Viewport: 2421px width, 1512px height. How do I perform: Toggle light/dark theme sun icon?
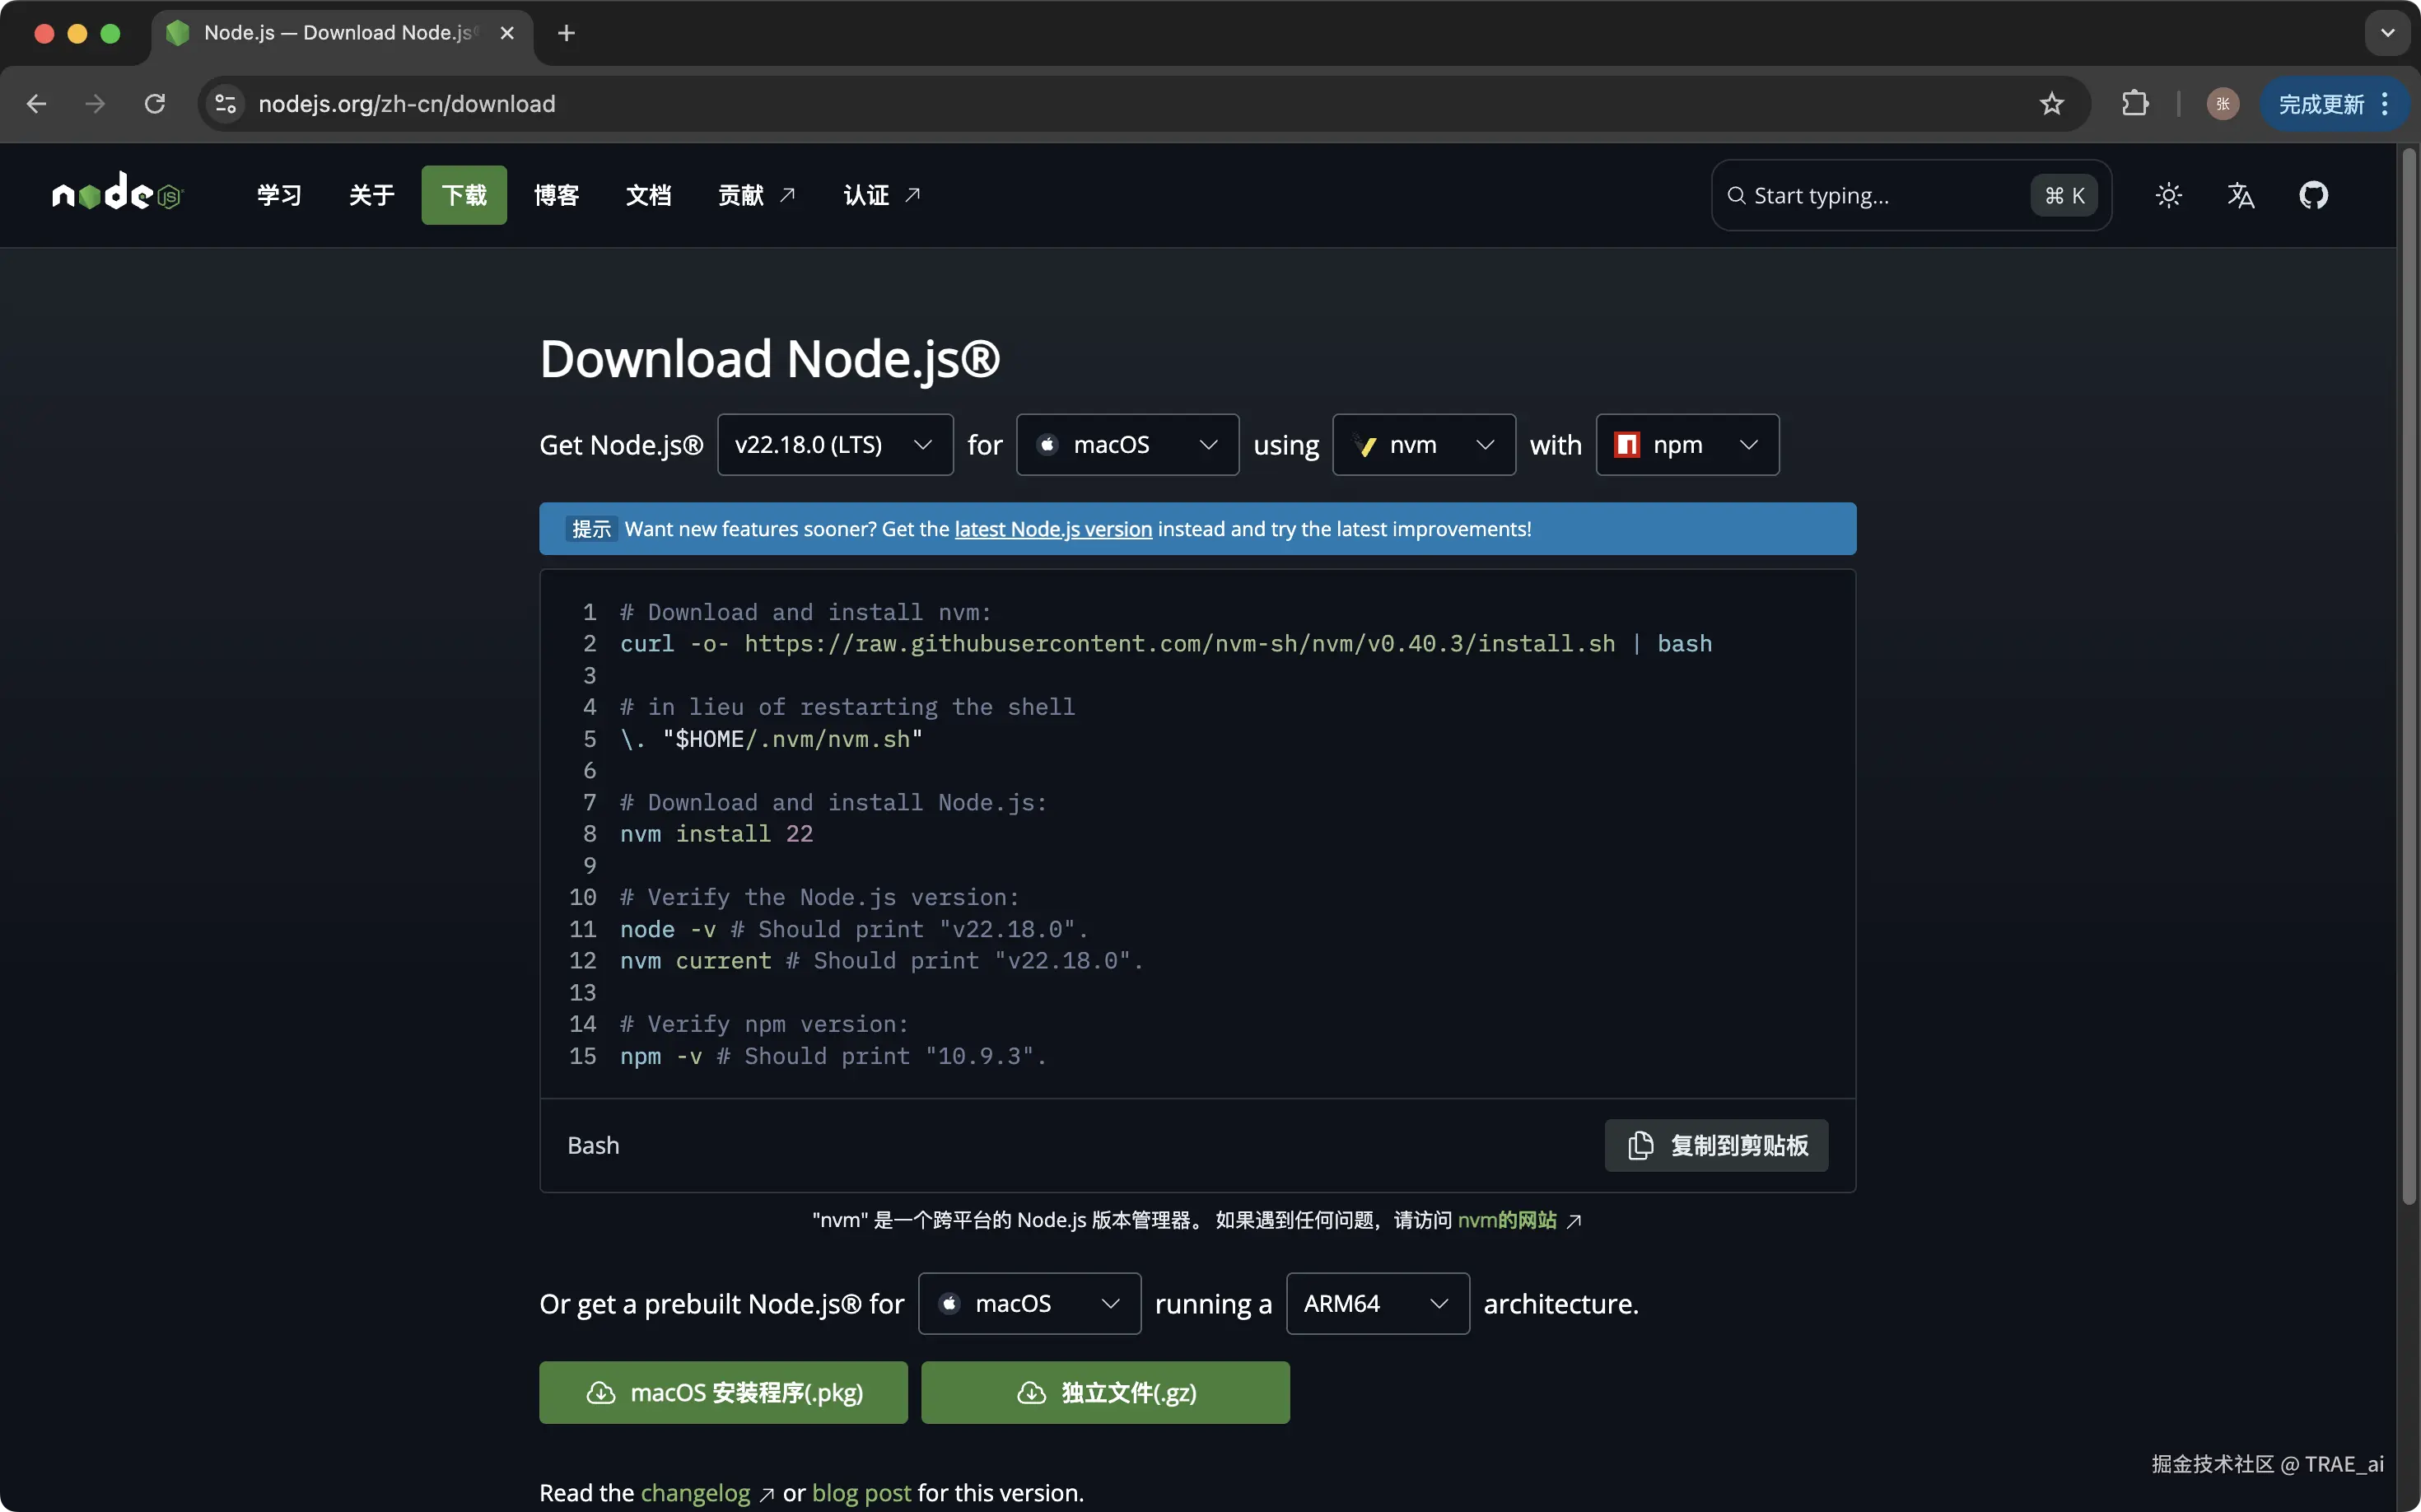pos(2168,195)
